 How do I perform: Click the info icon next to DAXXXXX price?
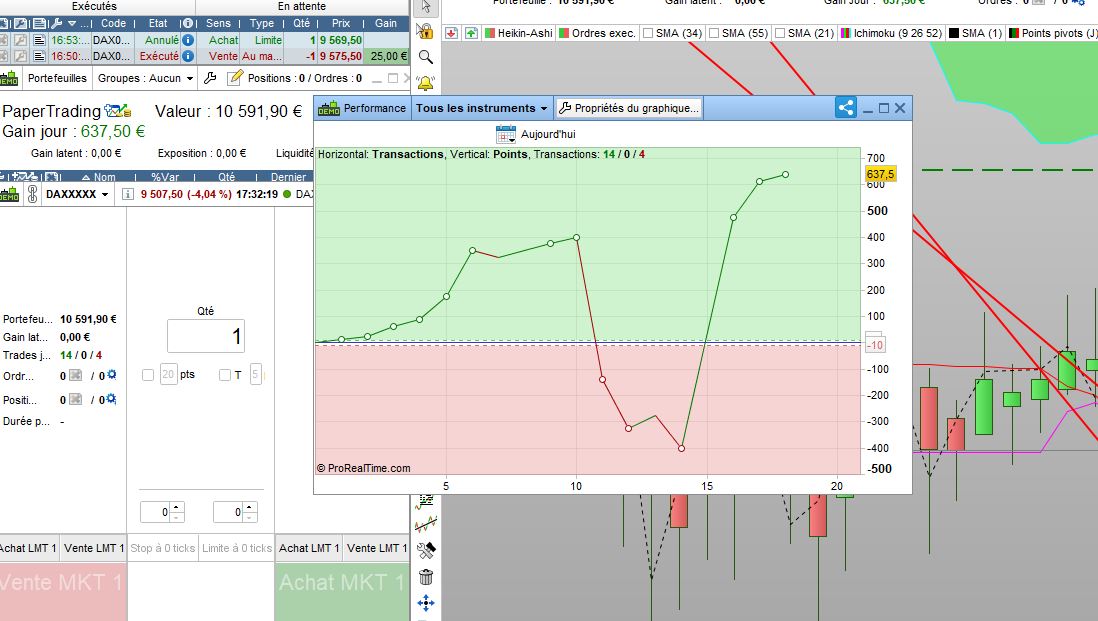point(127,194)
